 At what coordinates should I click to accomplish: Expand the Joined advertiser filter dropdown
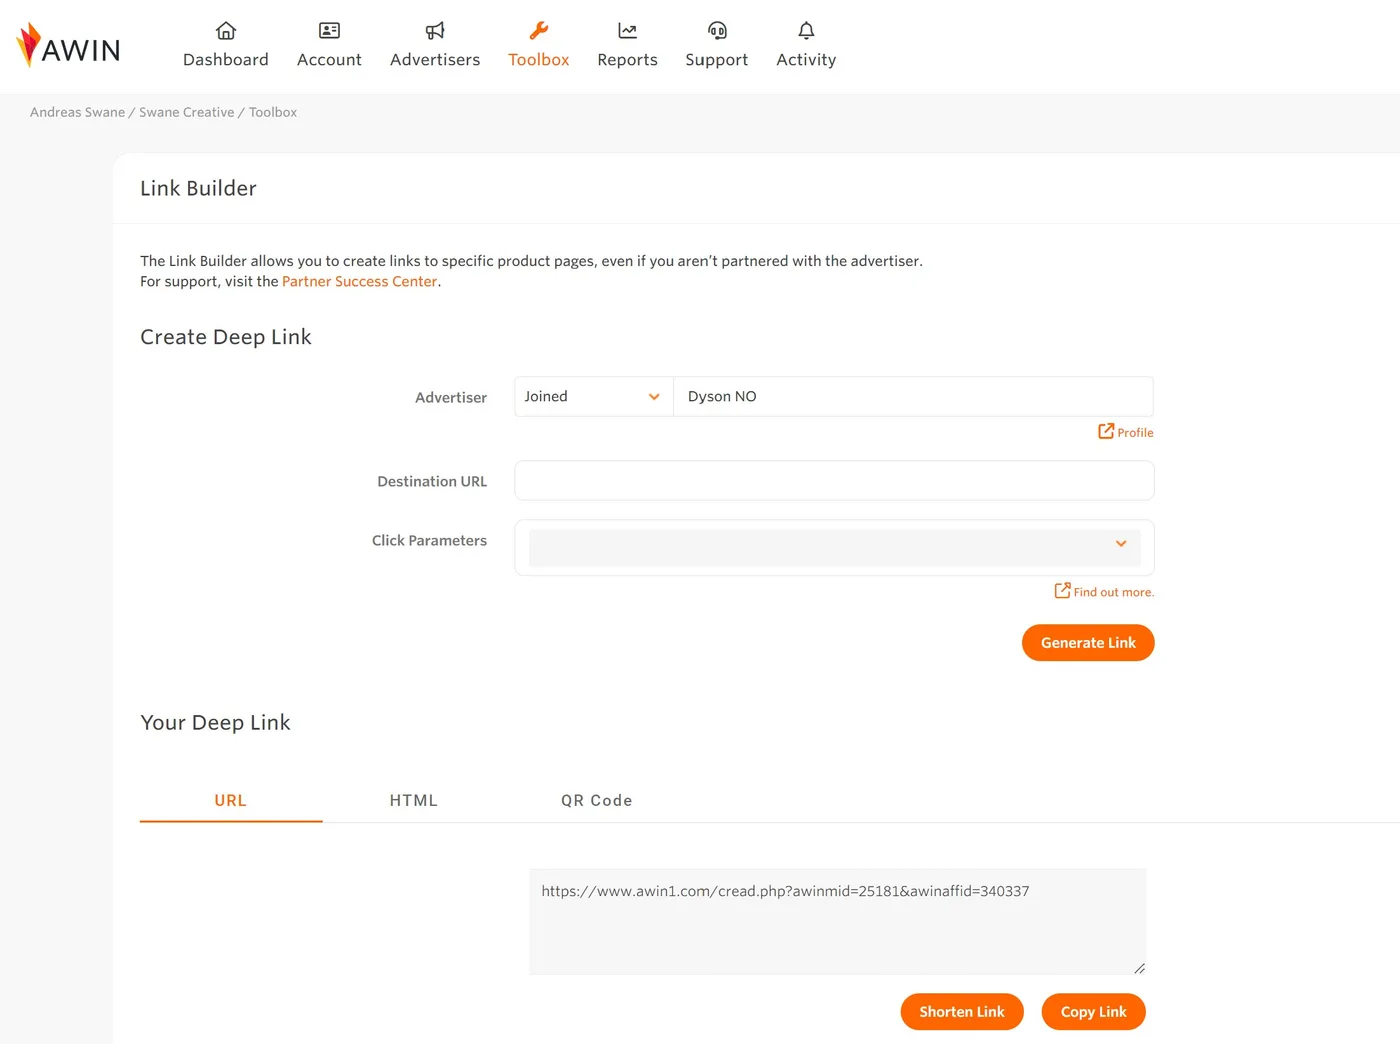(x=594, y=396)
